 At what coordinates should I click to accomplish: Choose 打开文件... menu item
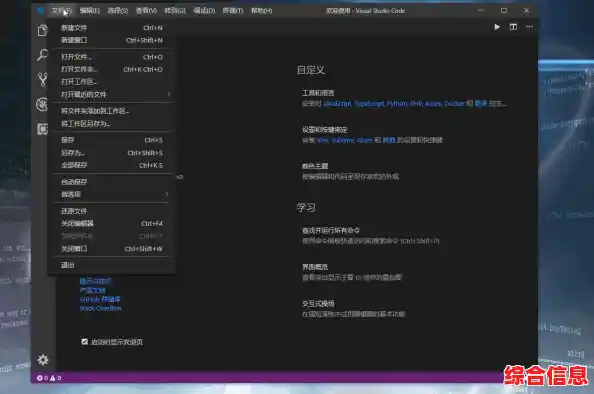[x=111, y=57]
